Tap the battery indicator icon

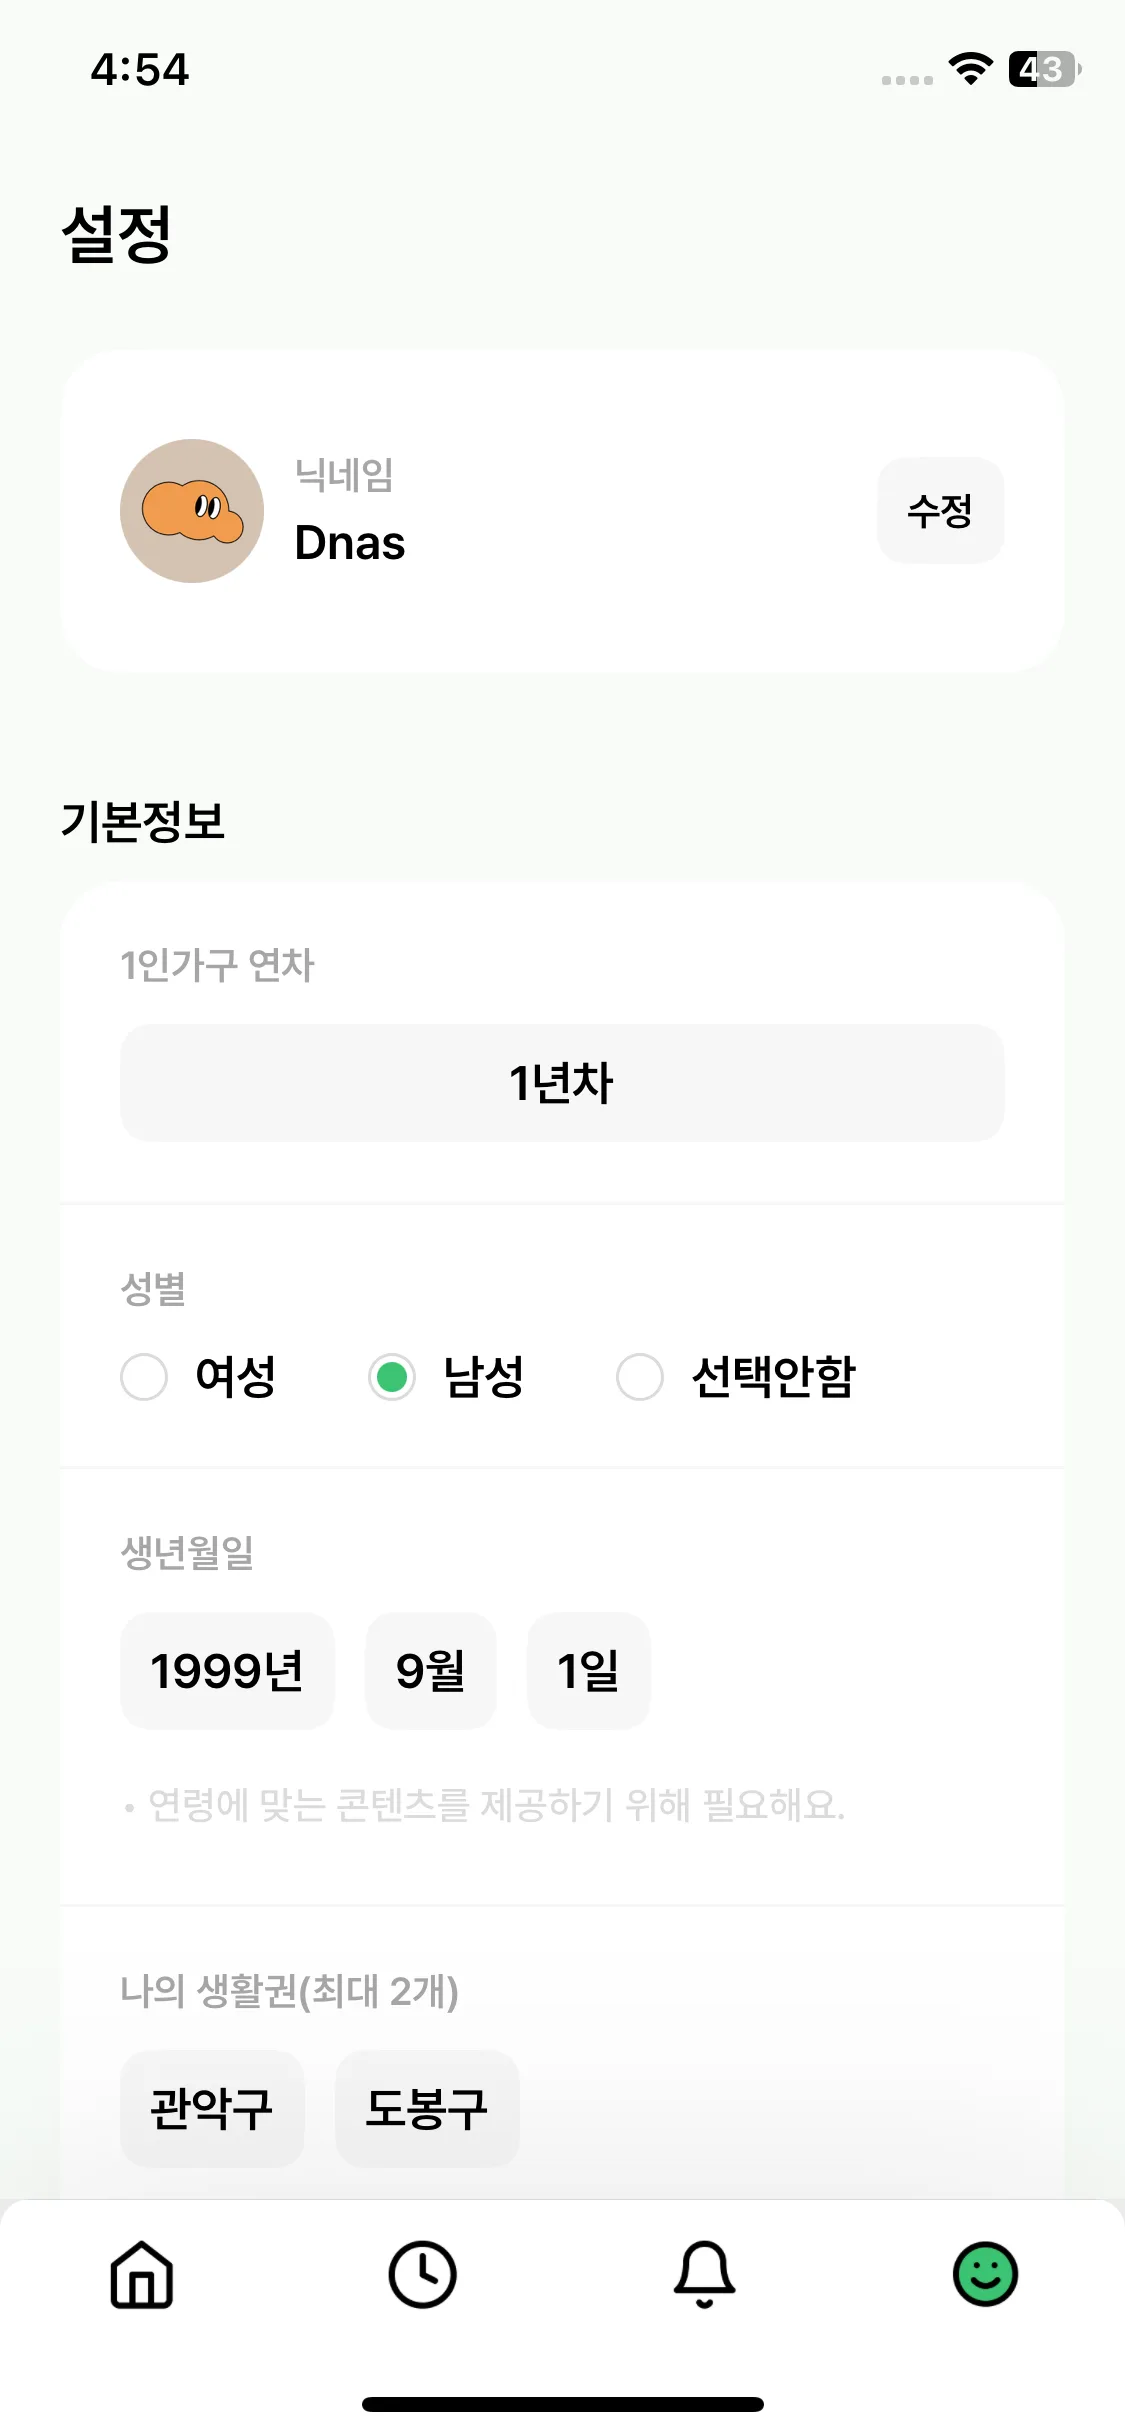tap(1044, 69)
